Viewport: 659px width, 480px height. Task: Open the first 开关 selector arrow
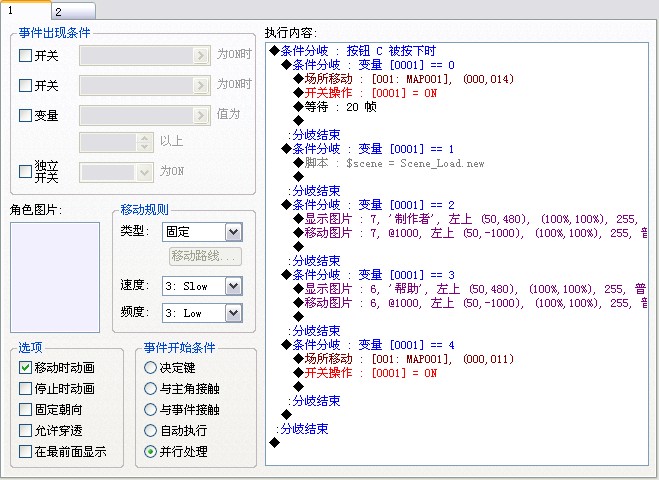(x=200, y=55)
